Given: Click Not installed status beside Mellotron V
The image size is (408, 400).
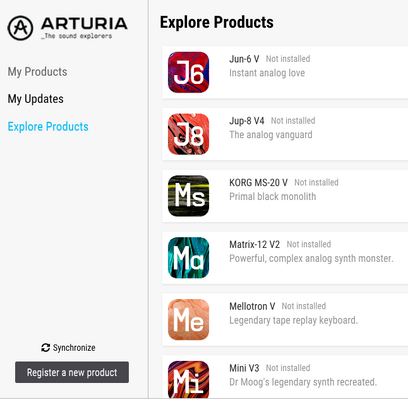Looking at the screenshot, I should (x=304, y=306).
